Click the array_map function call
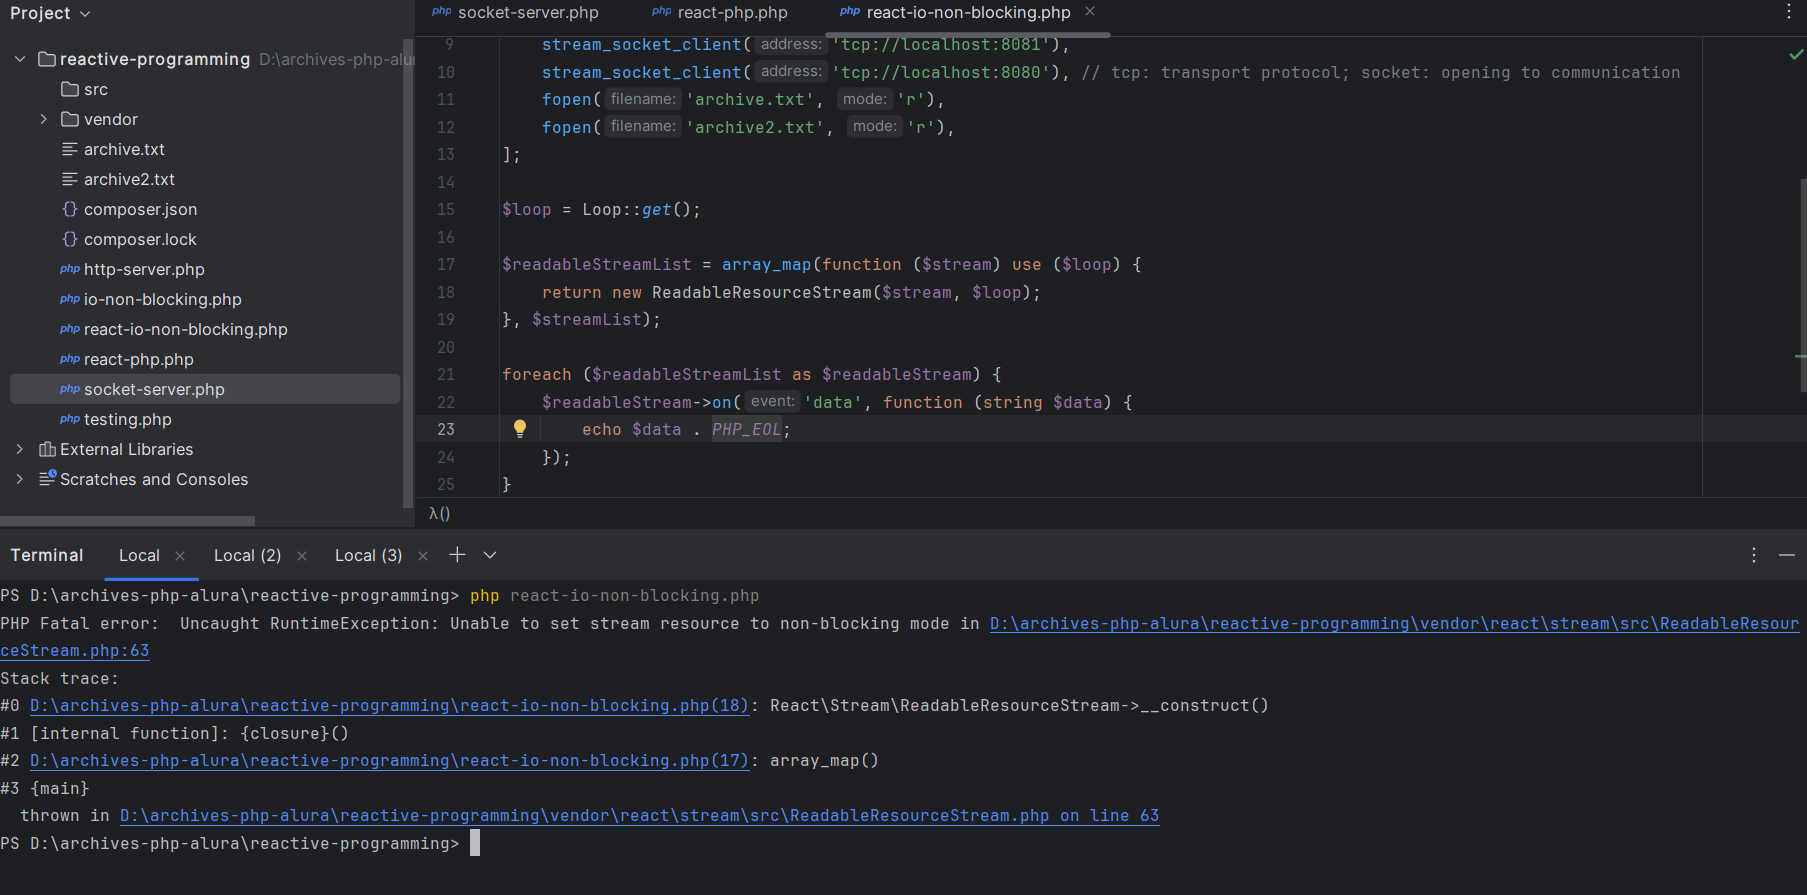Screen dimensions: 1807x895 (766, 265)
